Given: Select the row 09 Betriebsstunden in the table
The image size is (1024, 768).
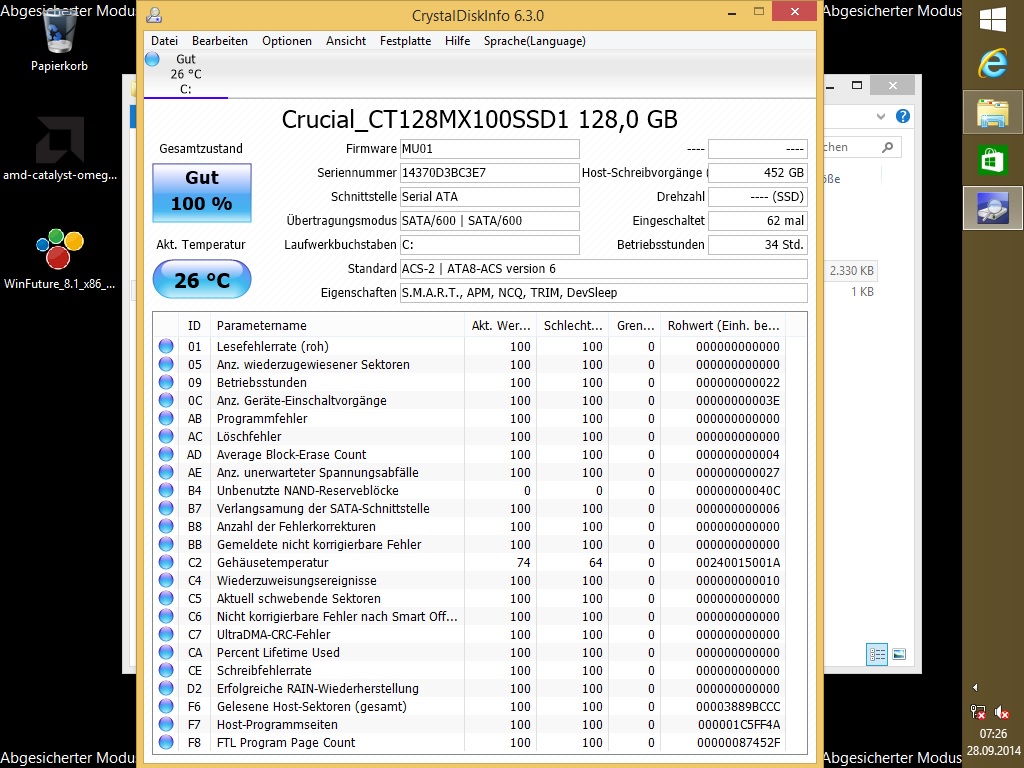Looking at the screenshot, I should pyautogui.click(x=469, y=383).
